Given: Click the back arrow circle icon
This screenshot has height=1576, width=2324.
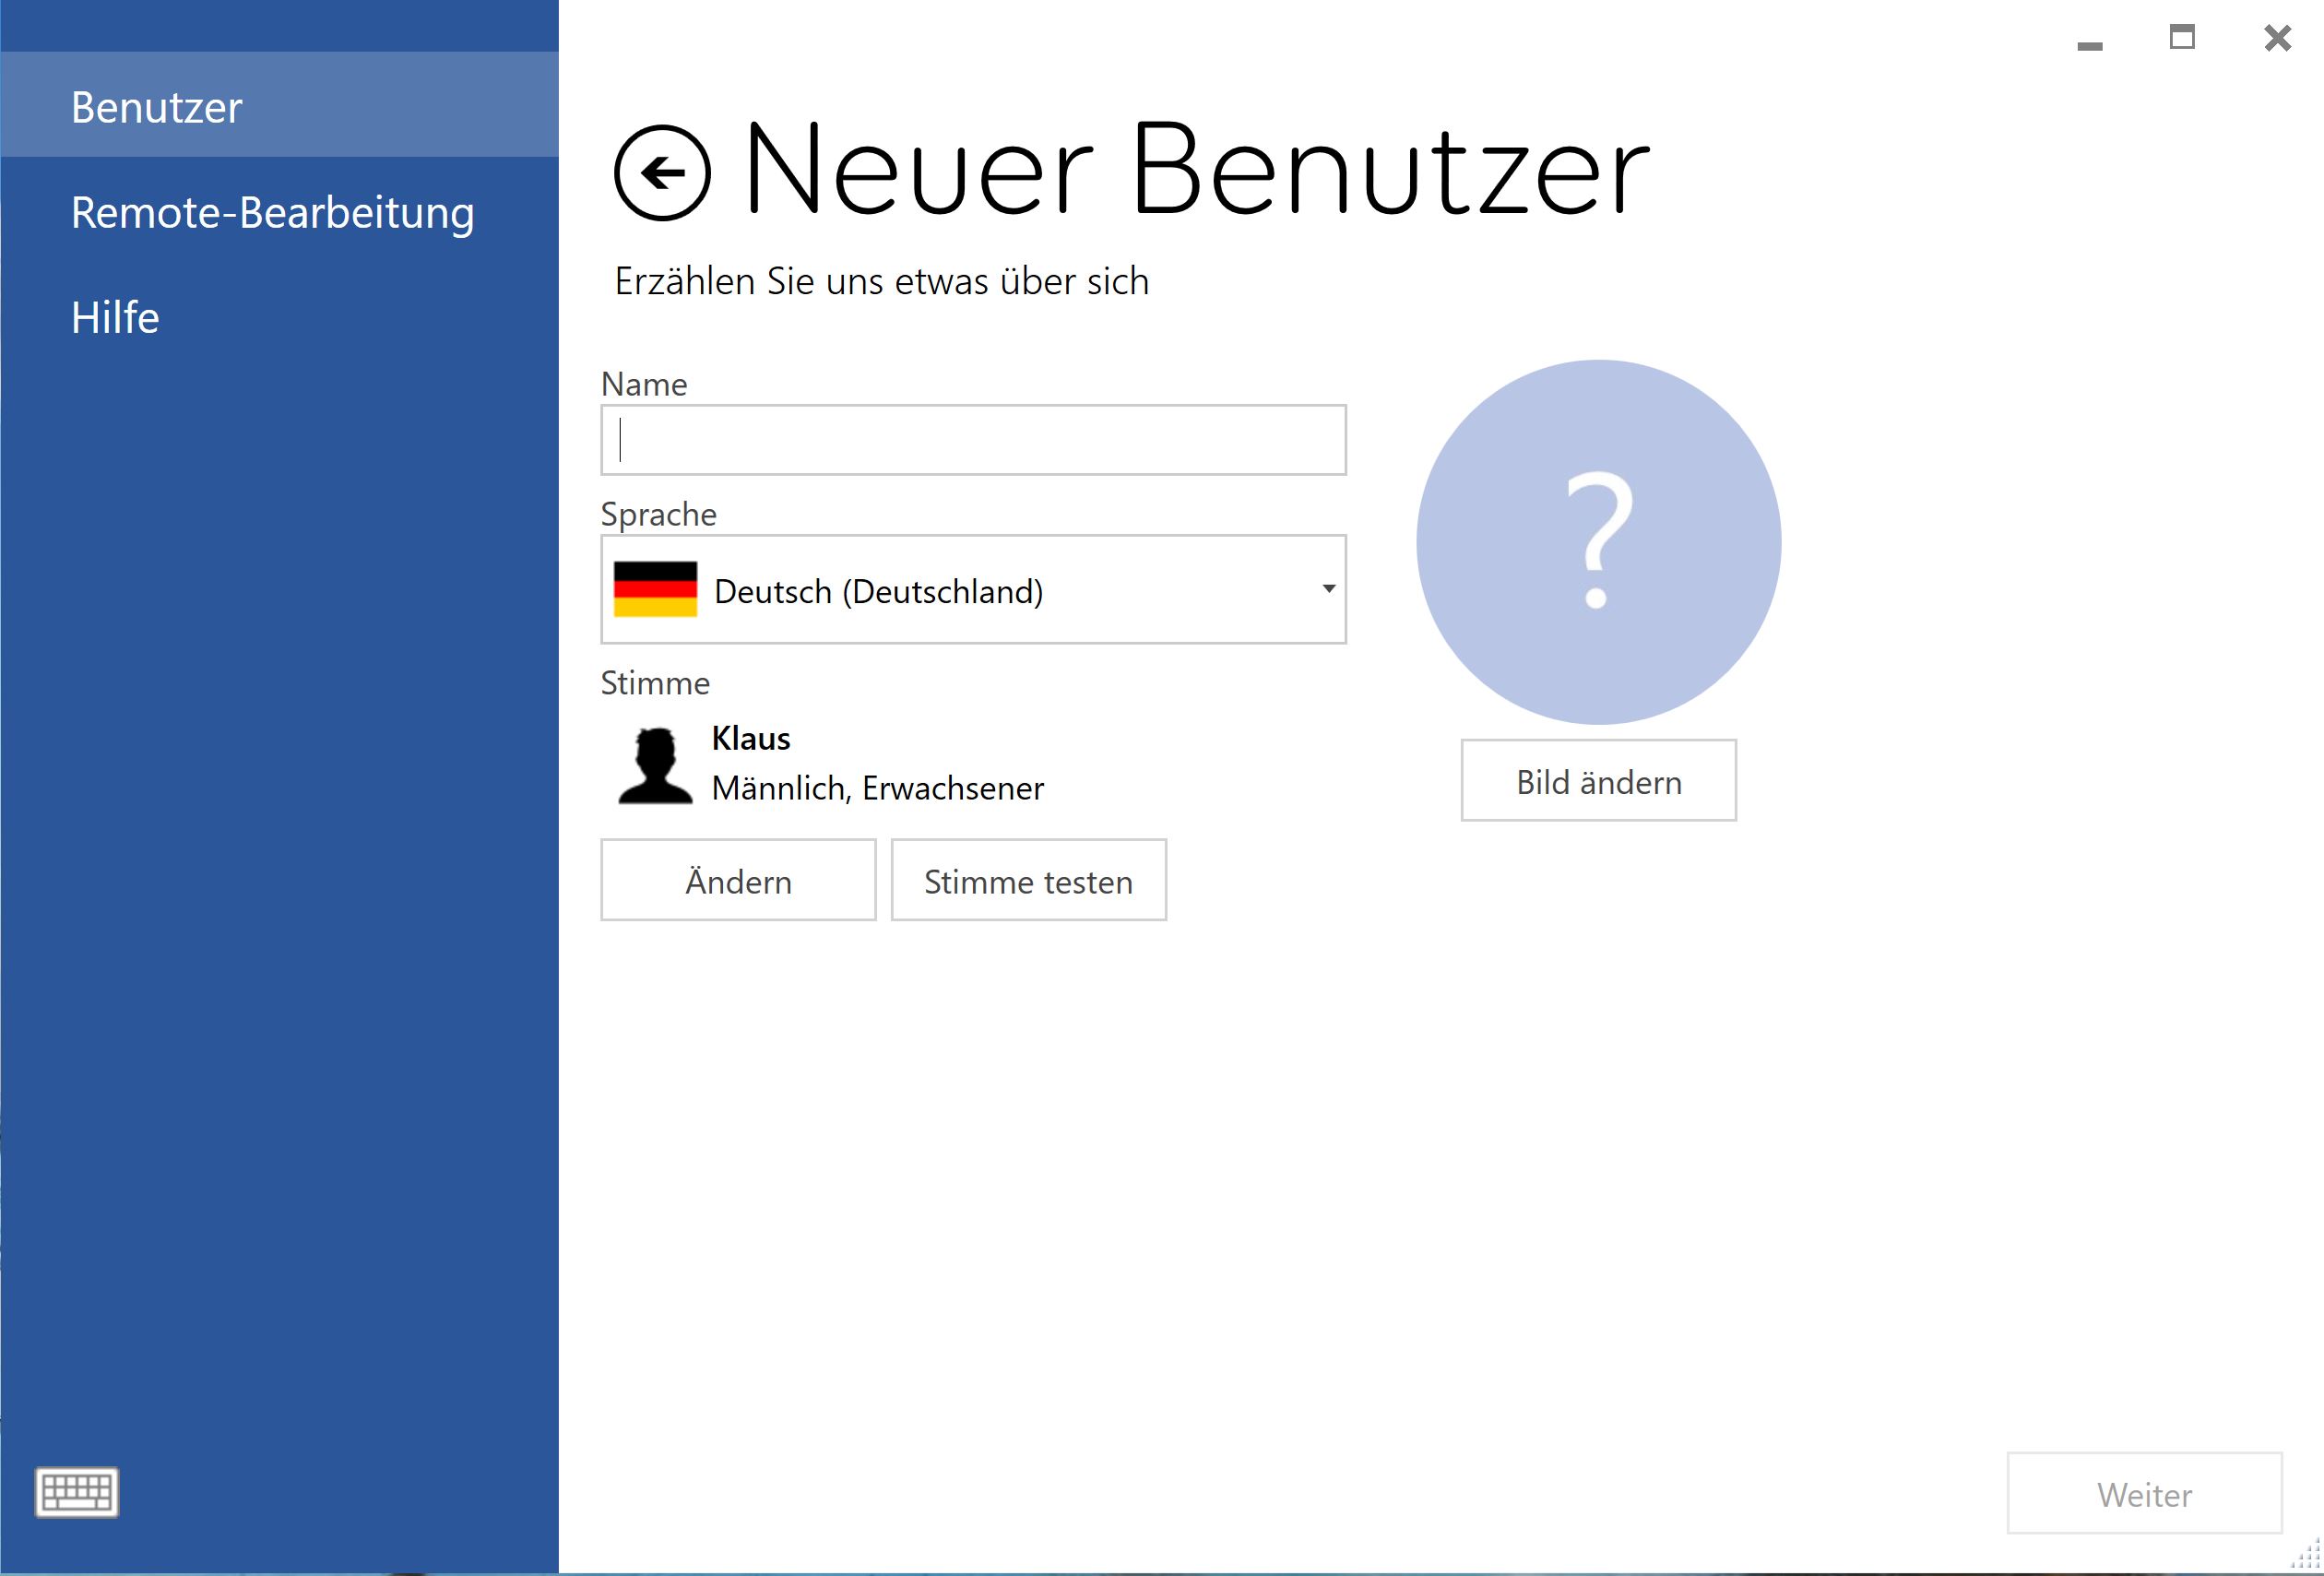Looking at the screenshot, I should point(661,172).
